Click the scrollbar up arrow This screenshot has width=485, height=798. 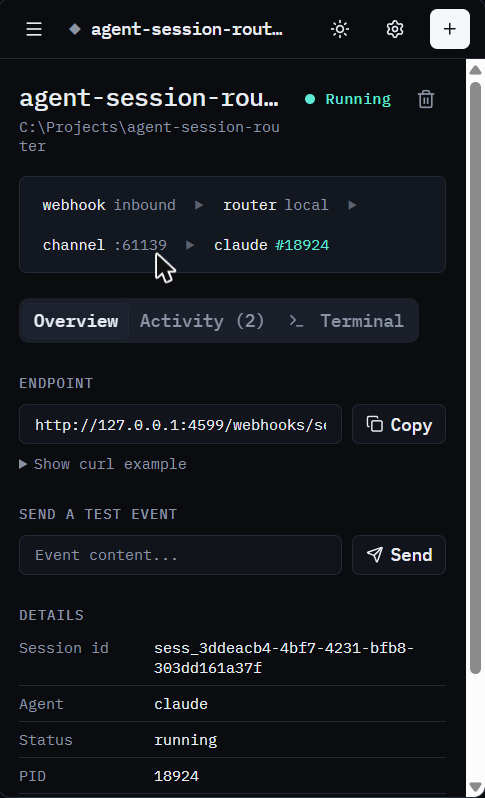[475, 70]
